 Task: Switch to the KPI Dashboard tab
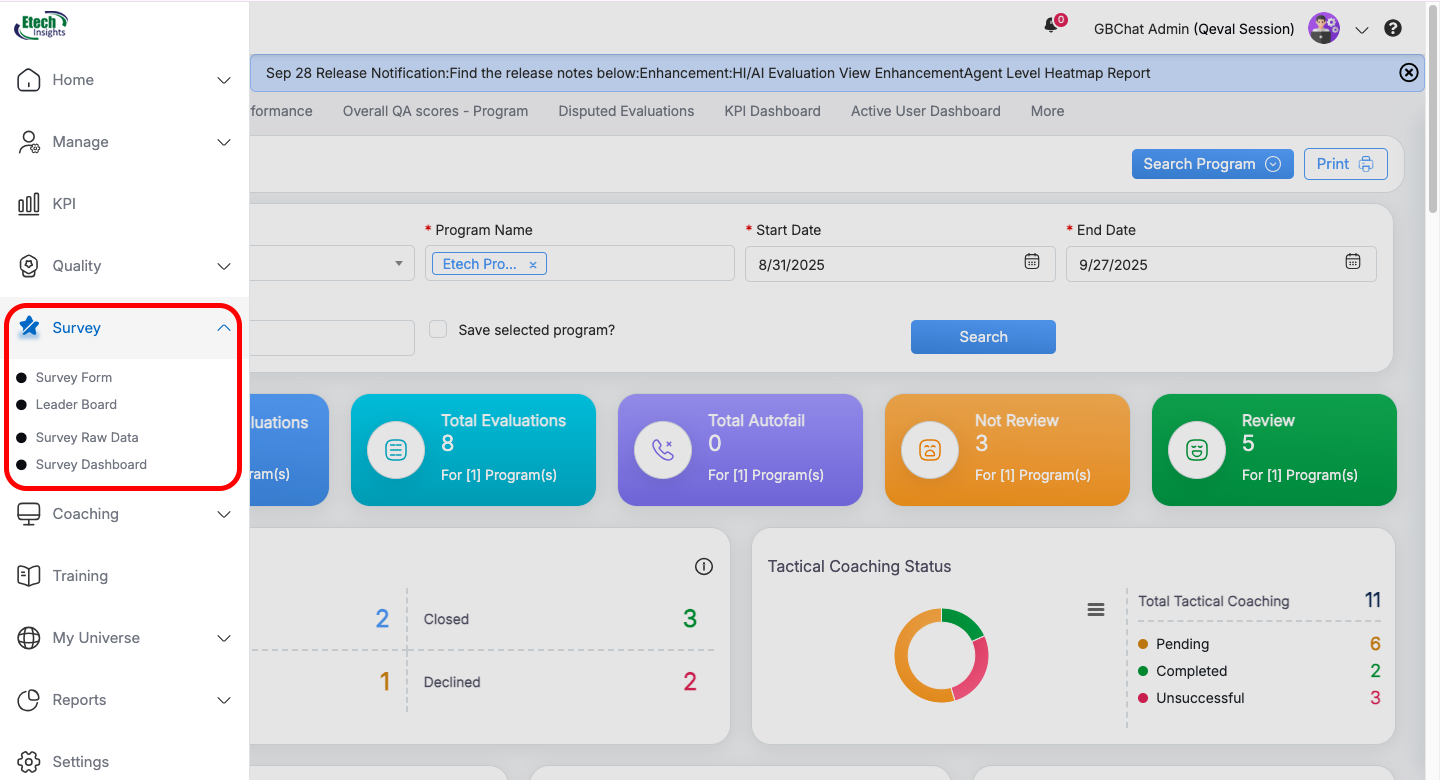[772, 111]
